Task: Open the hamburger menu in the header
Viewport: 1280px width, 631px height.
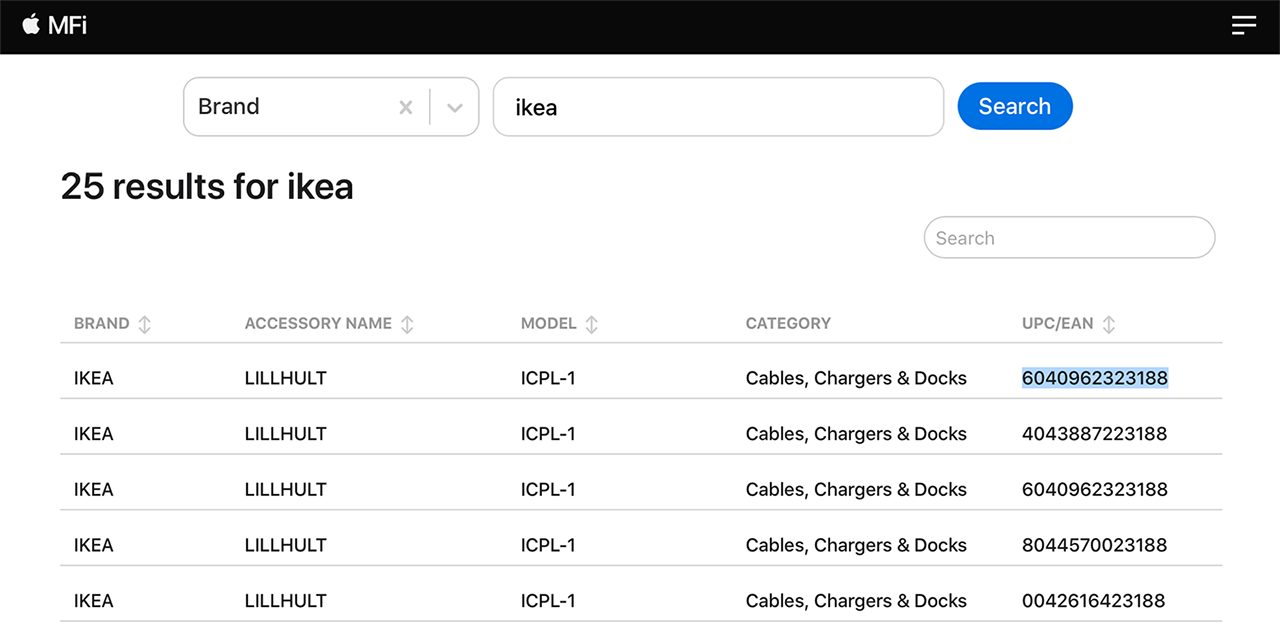Action: coord(1244,25)
